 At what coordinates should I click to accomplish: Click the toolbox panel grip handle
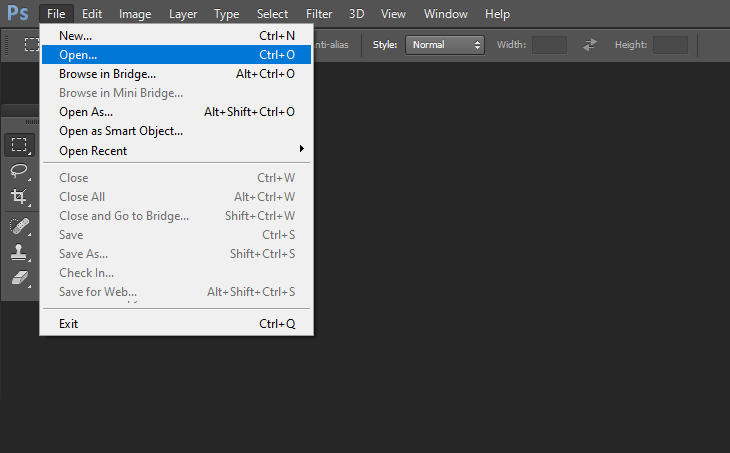(32, 122)
